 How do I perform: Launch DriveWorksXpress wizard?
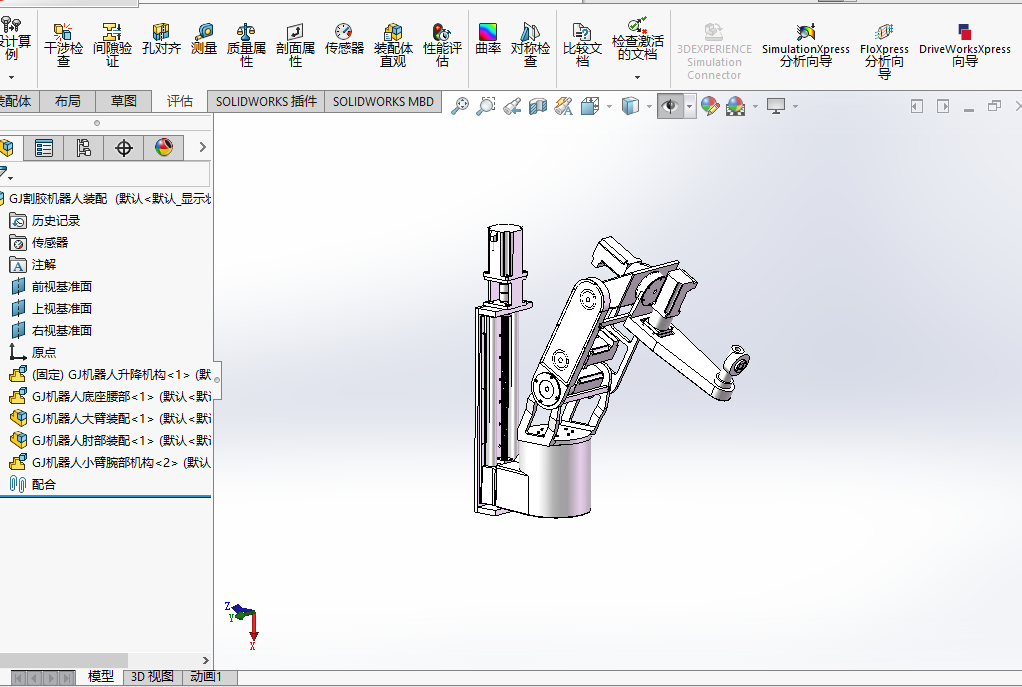[965, 45]
